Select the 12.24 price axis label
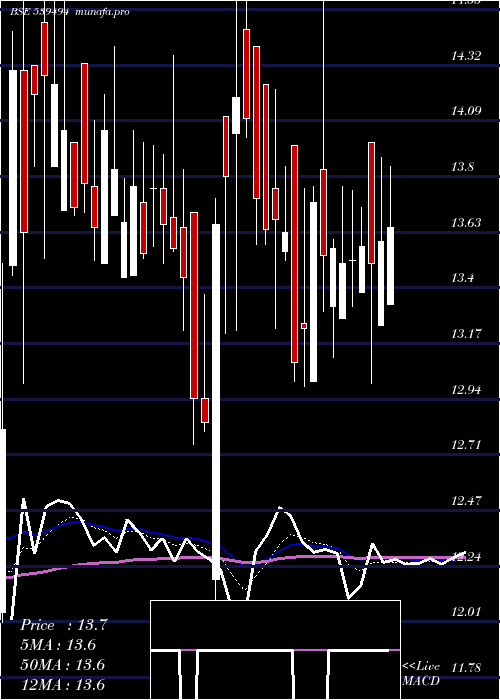The width and height of the screenshot is (500, 700). [x=466, y=557]
